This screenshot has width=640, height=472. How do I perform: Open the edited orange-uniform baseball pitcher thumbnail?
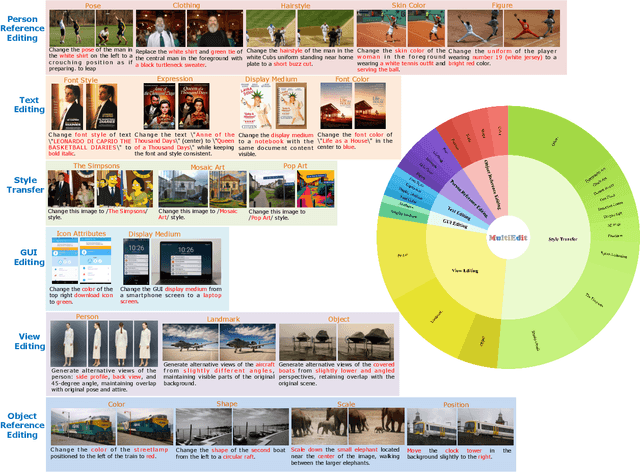531,28
